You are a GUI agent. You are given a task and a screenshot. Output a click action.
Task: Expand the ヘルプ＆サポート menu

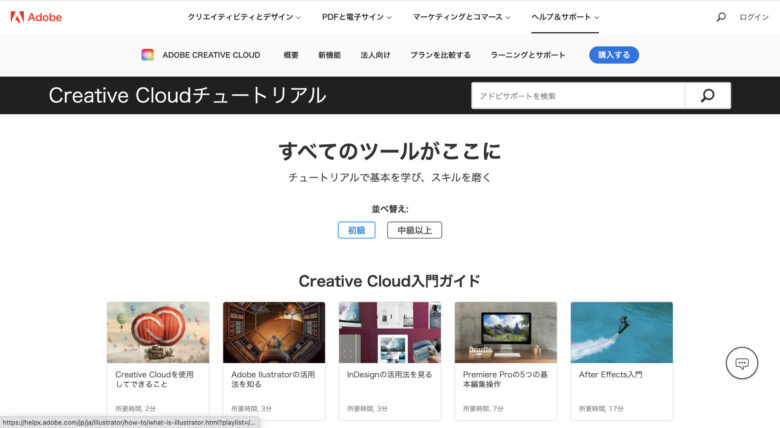coord(565,17)
